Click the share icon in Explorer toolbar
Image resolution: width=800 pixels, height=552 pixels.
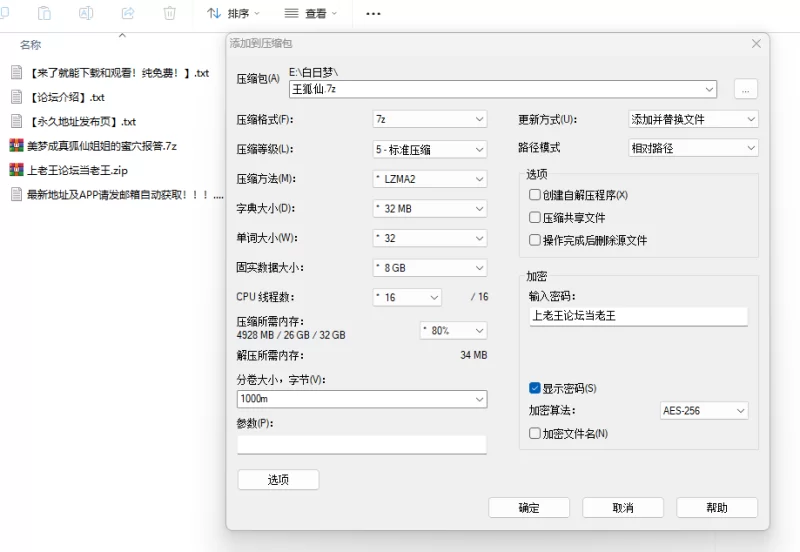click(x=128, y=13)
